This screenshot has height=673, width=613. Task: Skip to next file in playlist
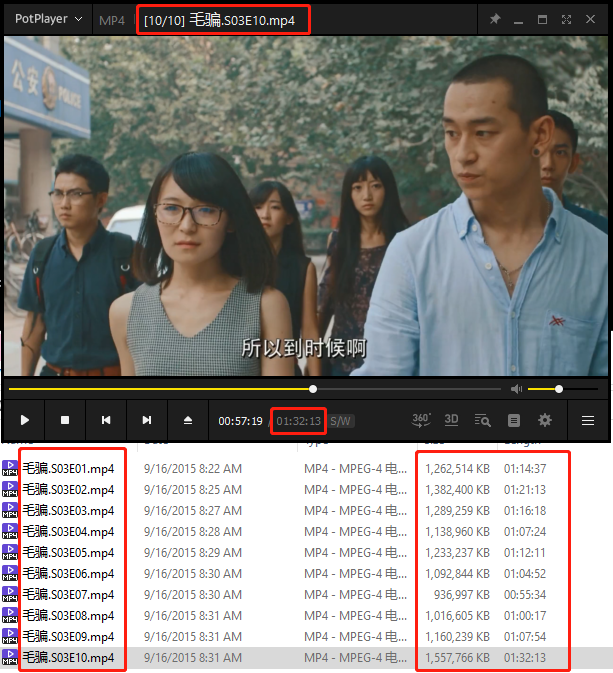pyautogui.click(x=147, y=420)
